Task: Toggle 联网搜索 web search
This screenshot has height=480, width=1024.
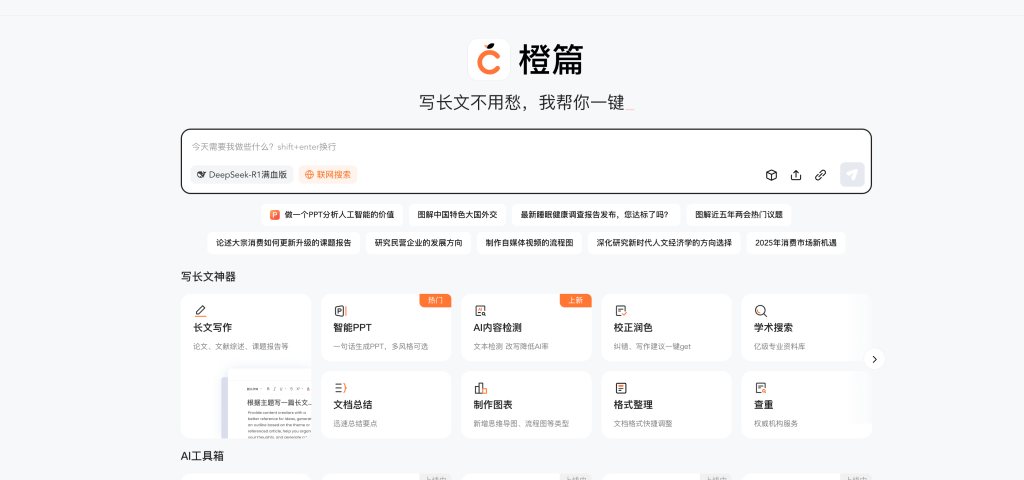Action: tap(328, 175)
